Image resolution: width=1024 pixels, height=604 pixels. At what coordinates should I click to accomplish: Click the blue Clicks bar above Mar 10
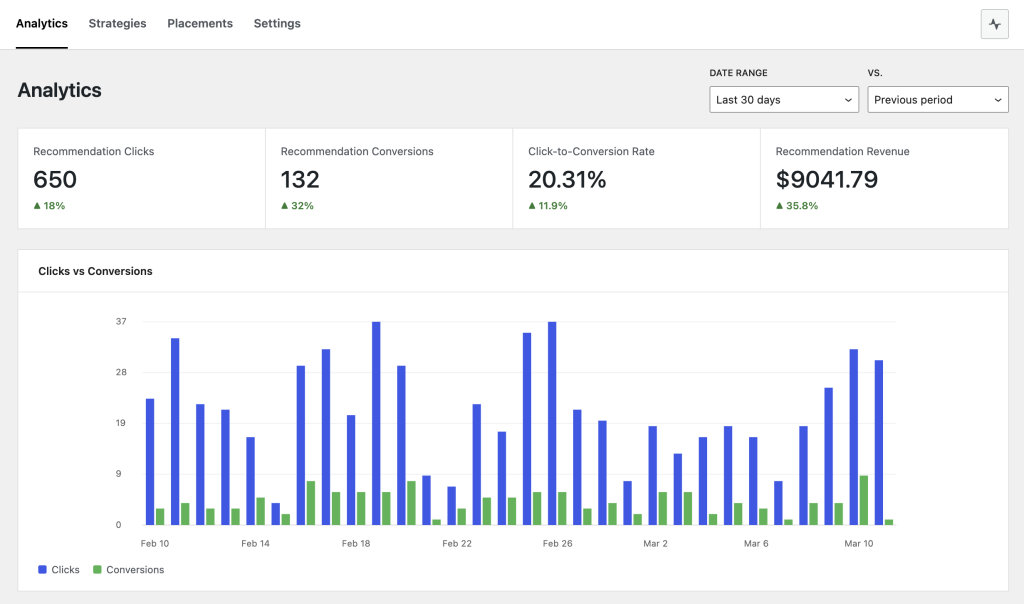[854, 437]
